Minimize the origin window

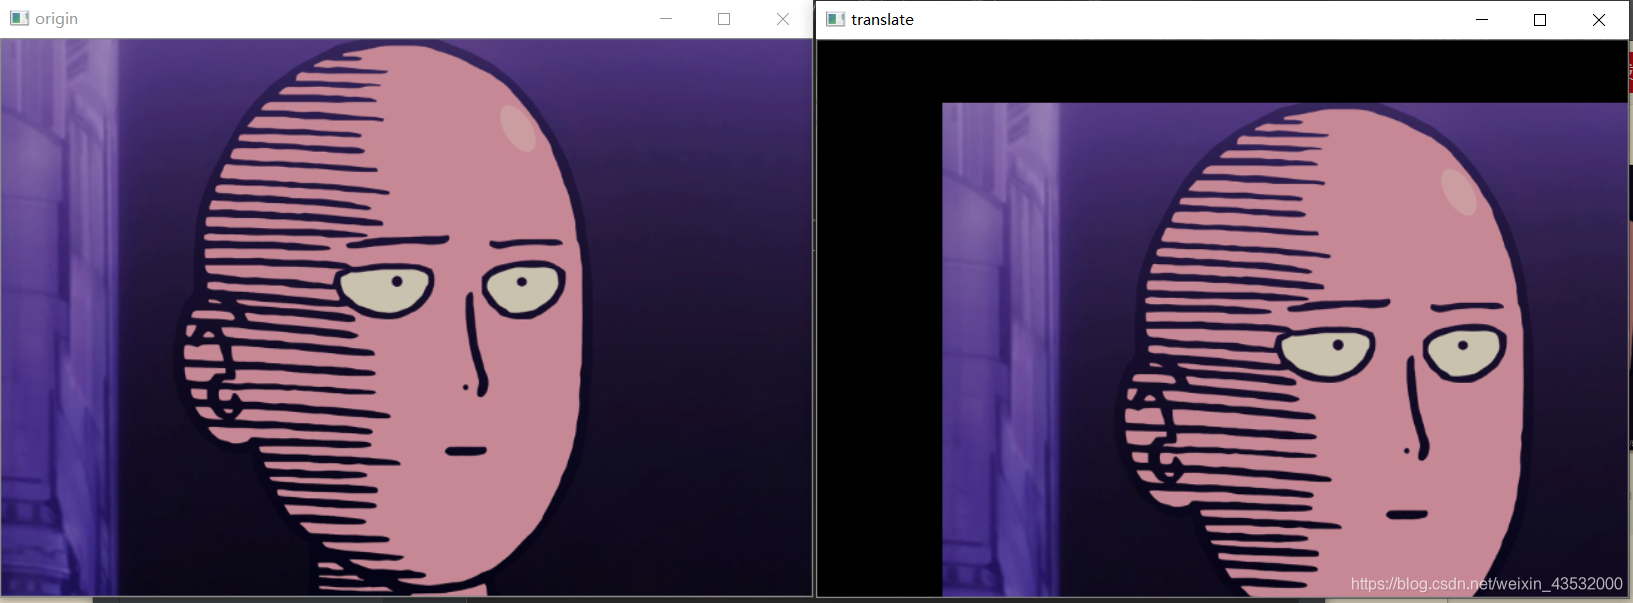click(x=666, y=19)
